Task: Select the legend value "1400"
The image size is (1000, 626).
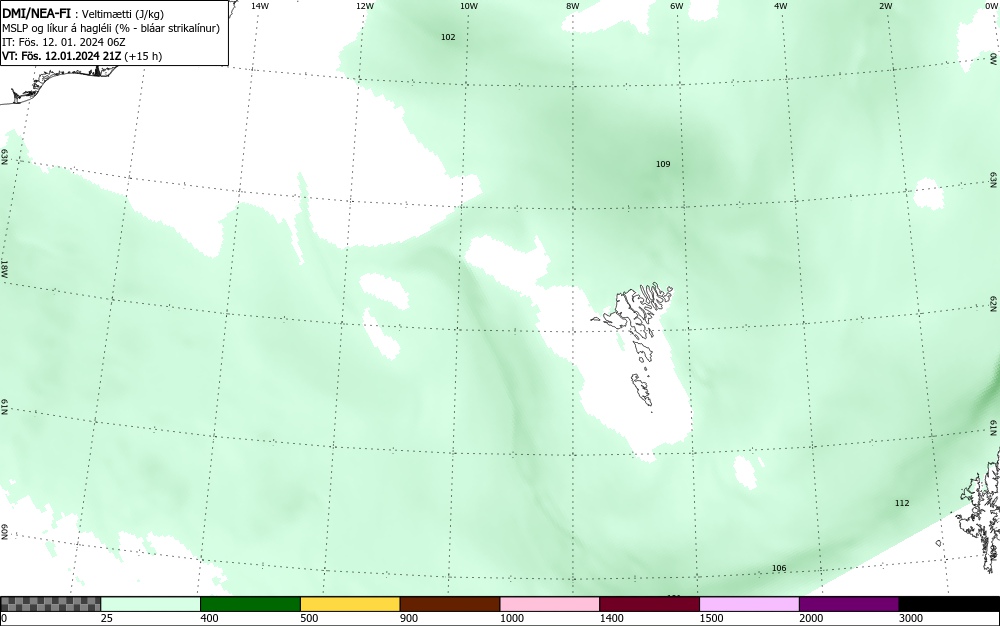Action: tap(612, 618)
